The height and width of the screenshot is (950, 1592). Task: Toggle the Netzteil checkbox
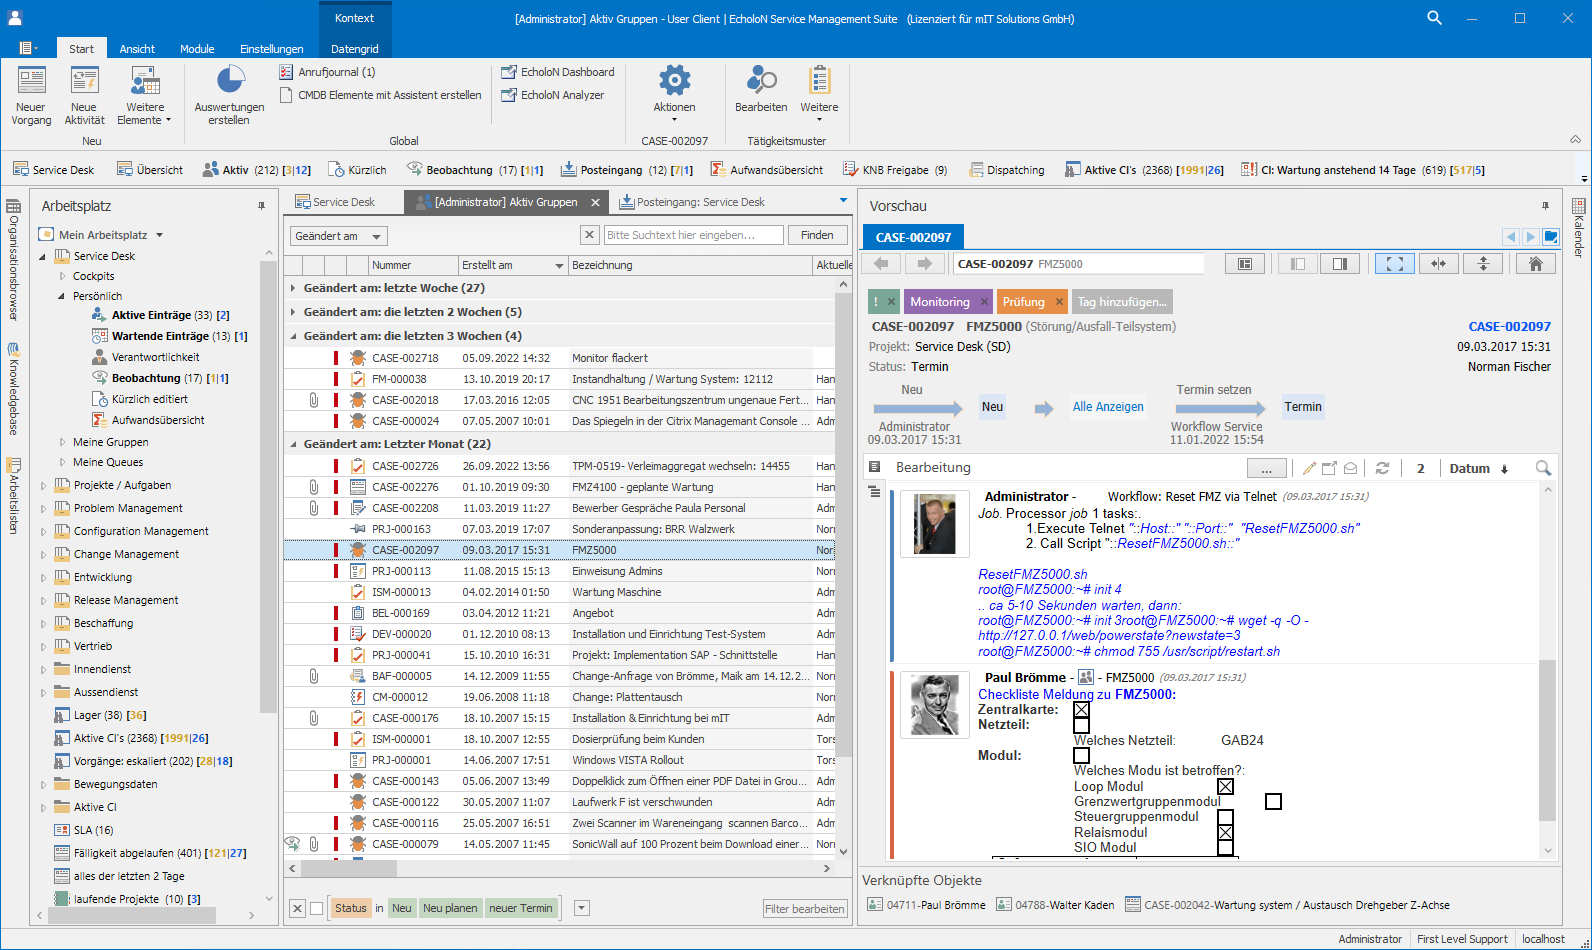click(1081, 725)
